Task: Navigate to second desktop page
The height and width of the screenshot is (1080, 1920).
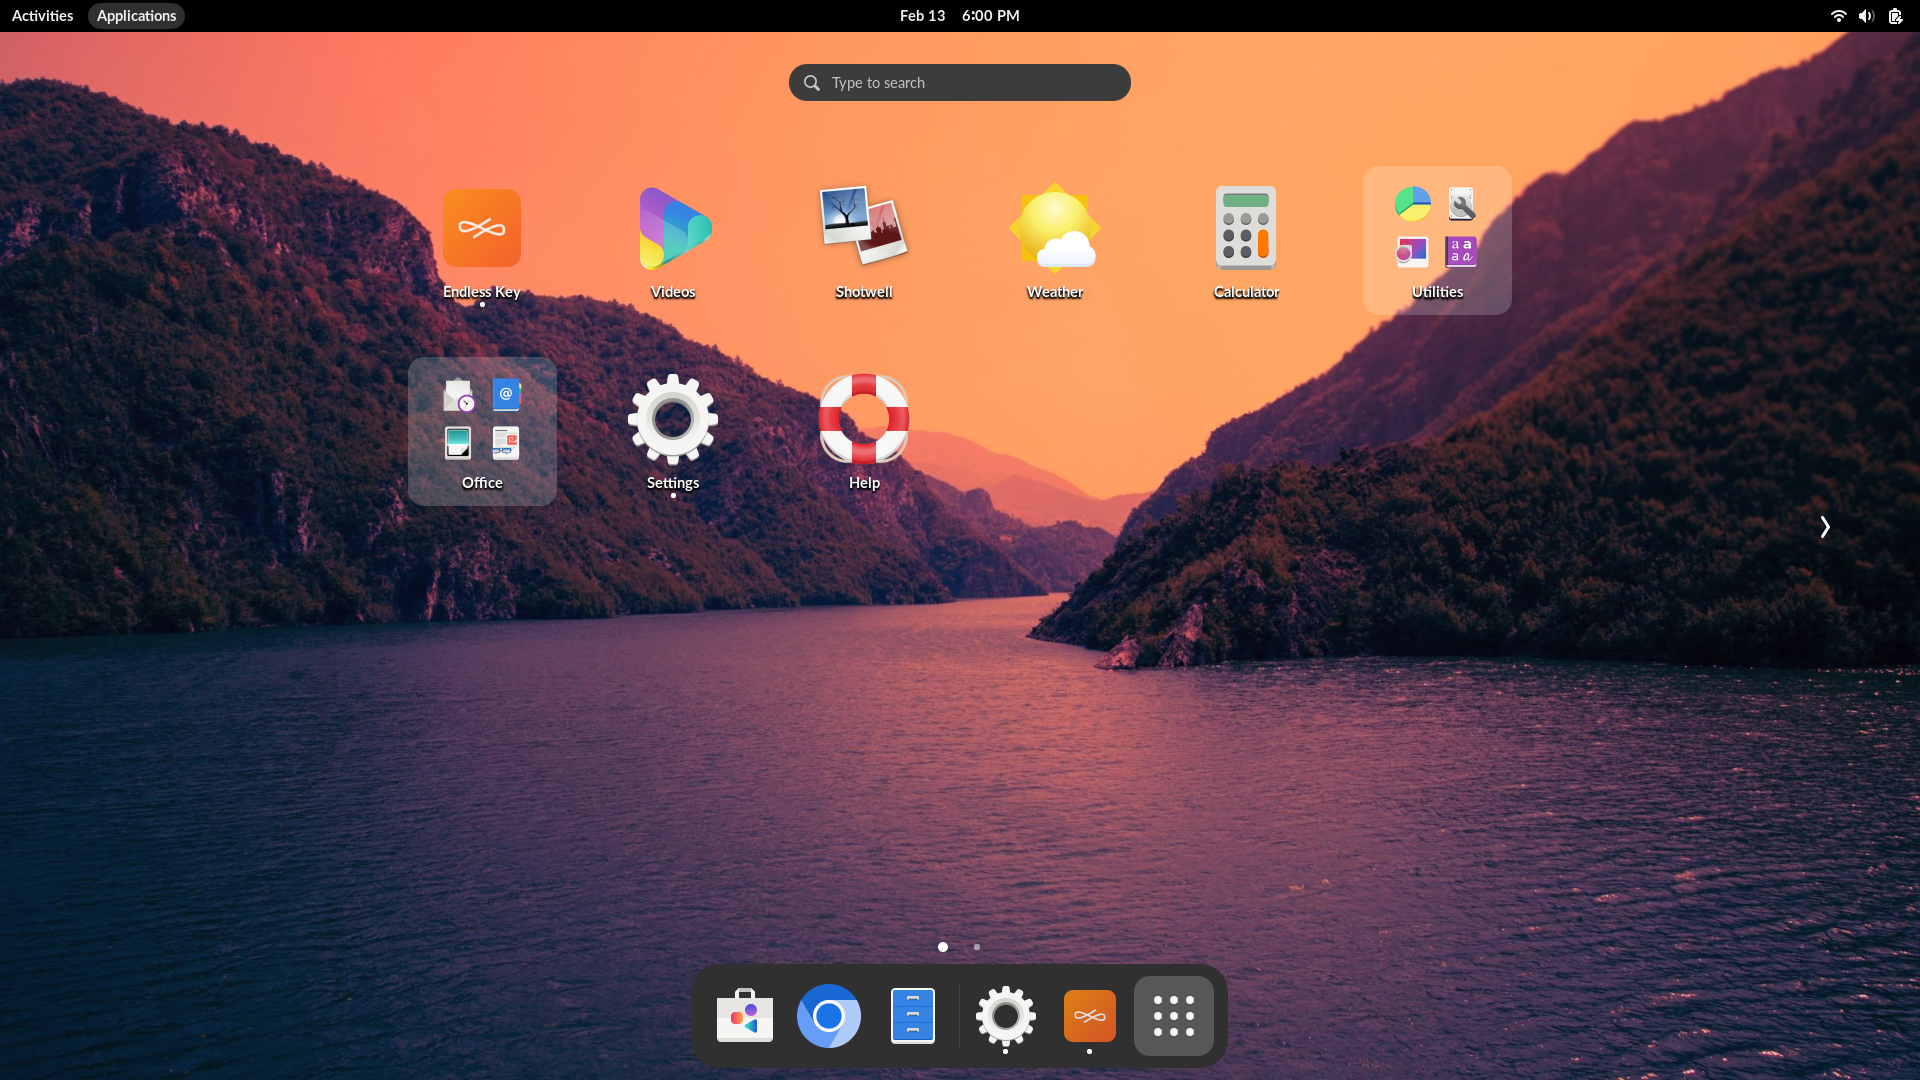Action: 977,945
